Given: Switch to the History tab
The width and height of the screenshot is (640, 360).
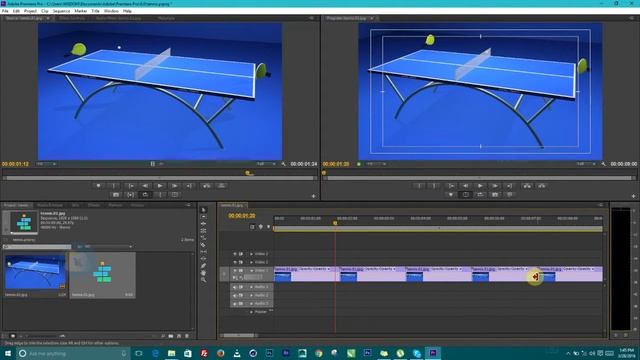Looking at the screenshot, I should (137, 205).
